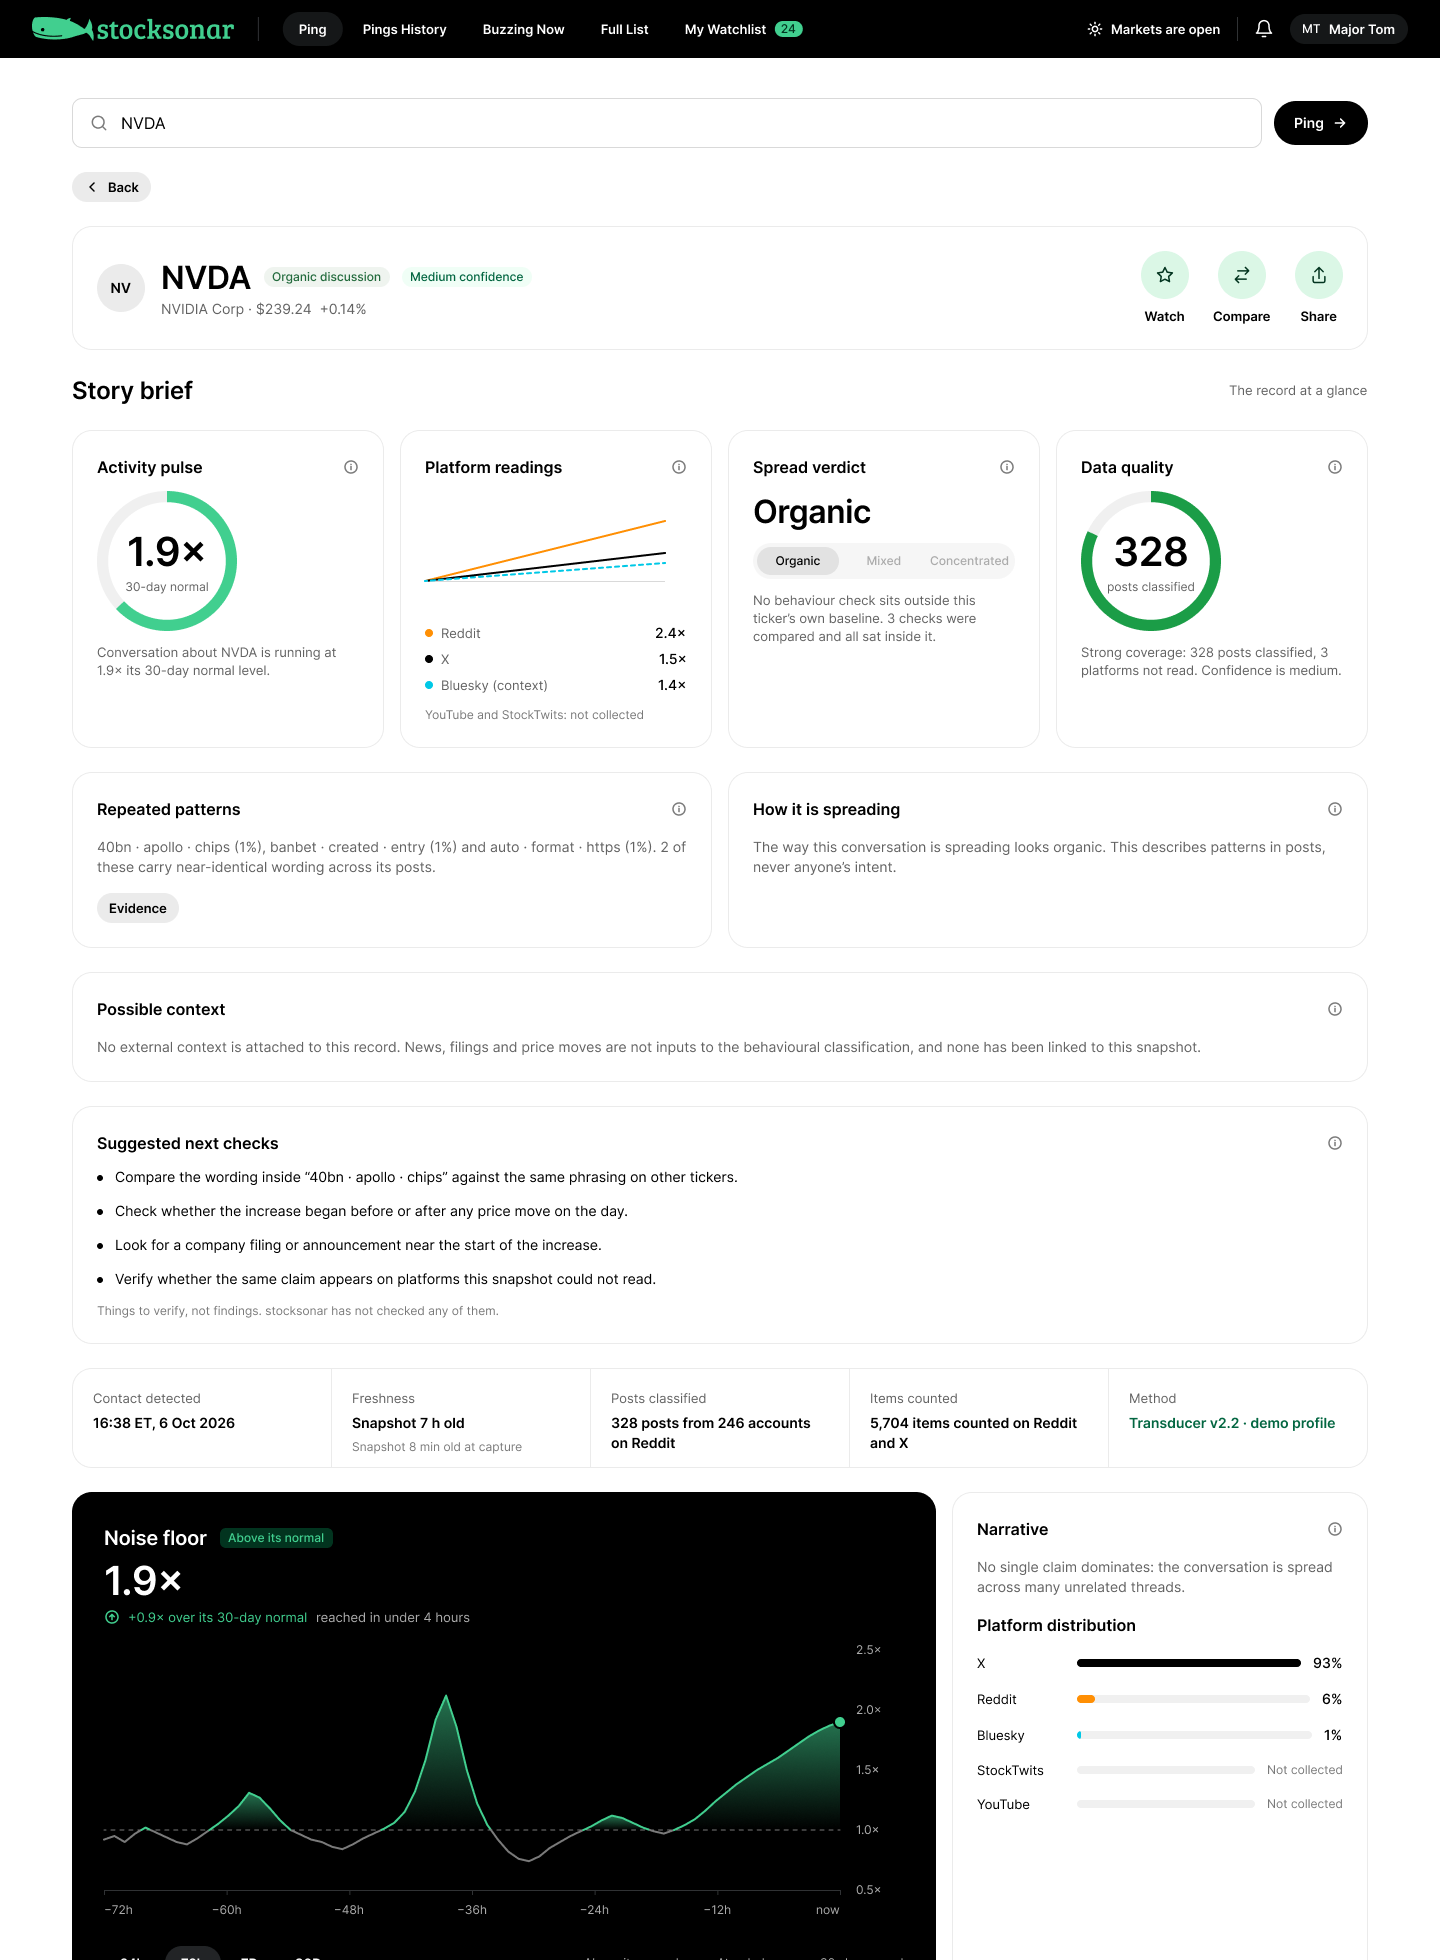Click the stocksonar whale logo
Screen dimensions: 1440x1960
coord(133,29)
